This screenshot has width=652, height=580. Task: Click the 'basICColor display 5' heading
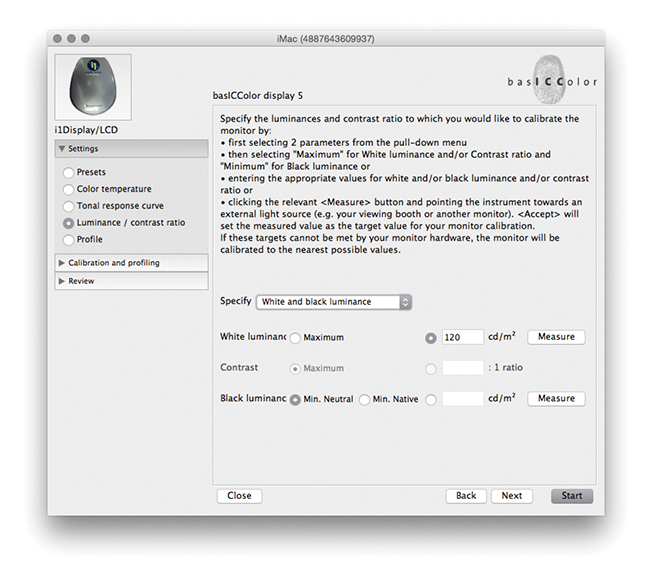pyautogui.click(x=258, y=96)
